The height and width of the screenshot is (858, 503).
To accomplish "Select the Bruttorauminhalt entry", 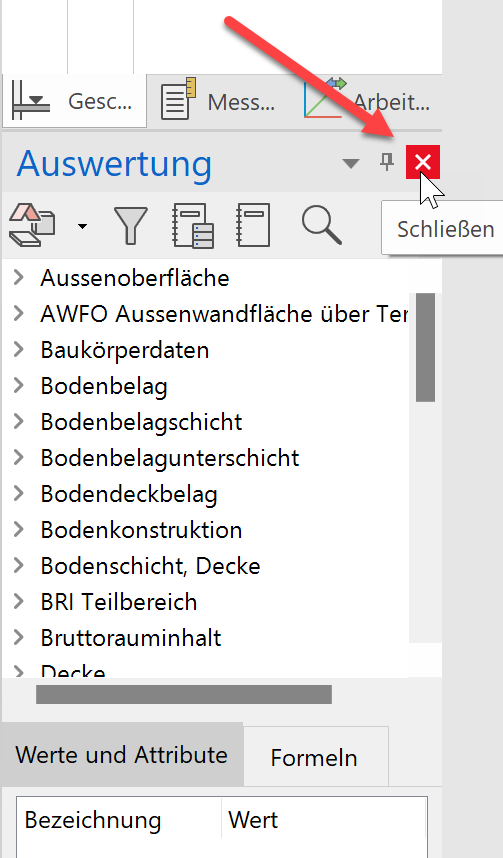I will coord(131,637).
